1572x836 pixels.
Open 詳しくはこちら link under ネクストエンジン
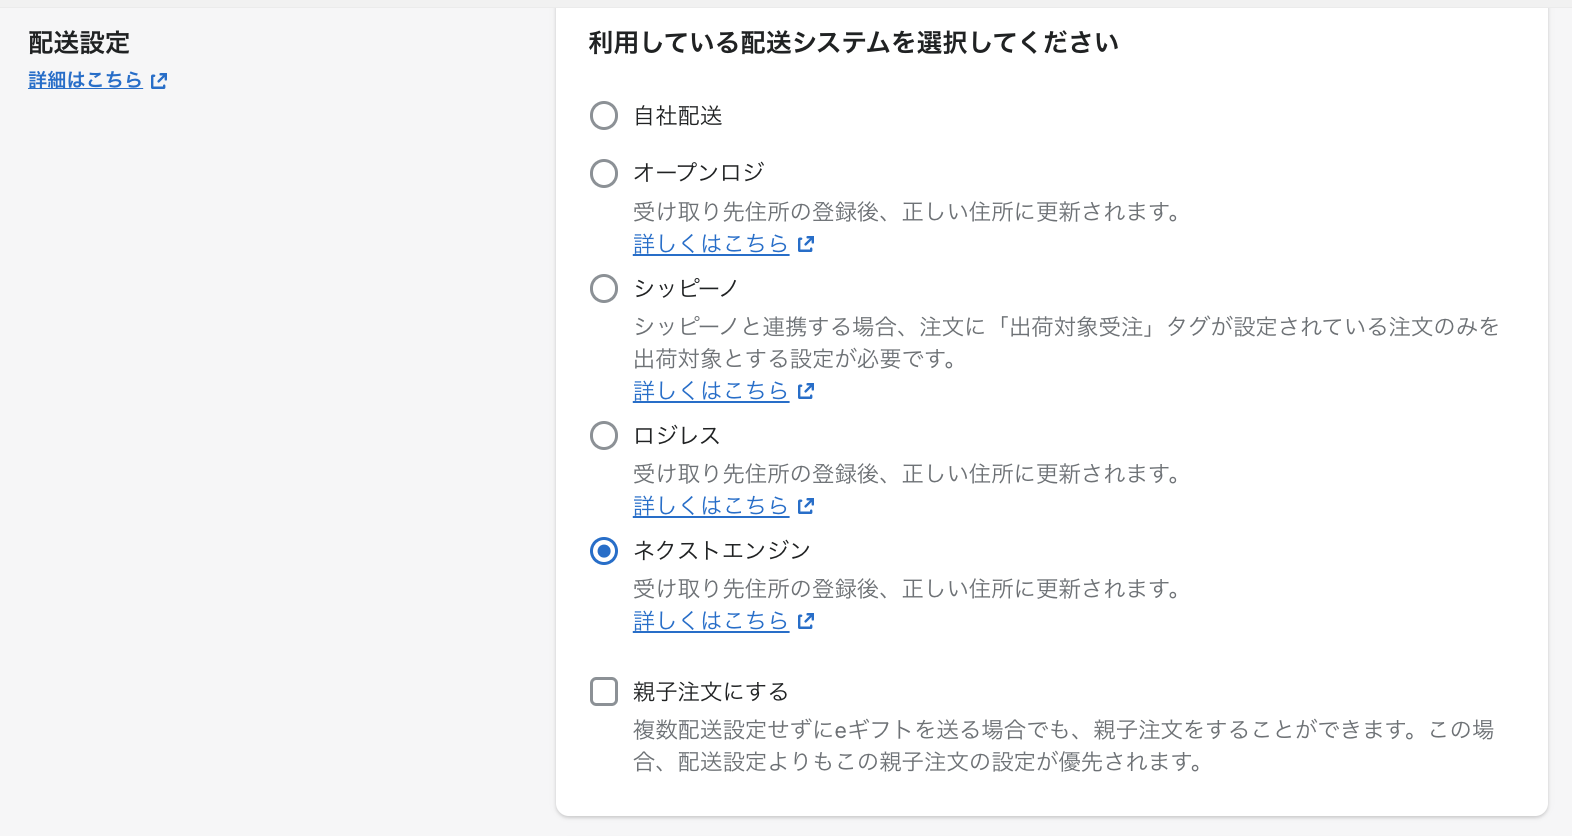tap(711, 621)
